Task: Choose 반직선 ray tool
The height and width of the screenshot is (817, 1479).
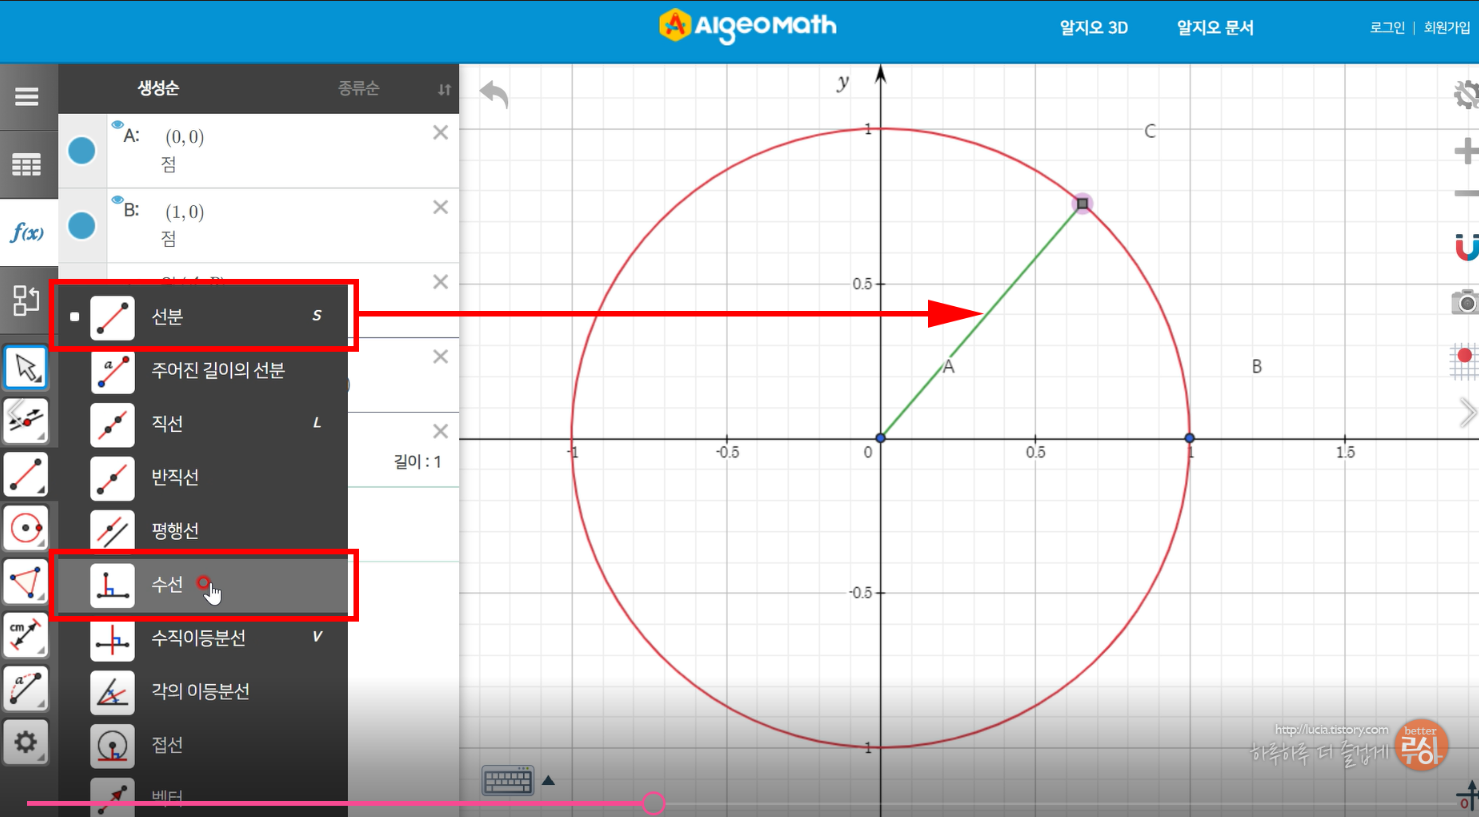Action: coord(203,478)
